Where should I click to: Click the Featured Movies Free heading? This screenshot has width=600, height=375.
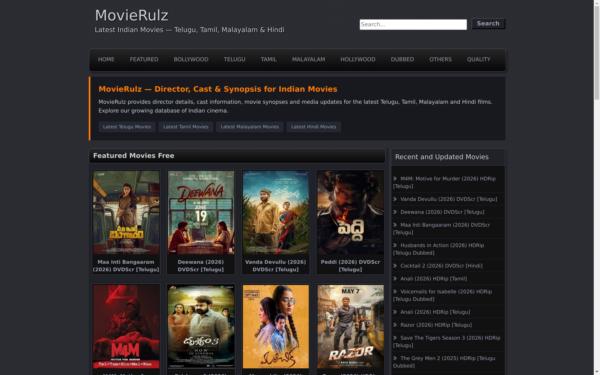click(x=134, y=156)
